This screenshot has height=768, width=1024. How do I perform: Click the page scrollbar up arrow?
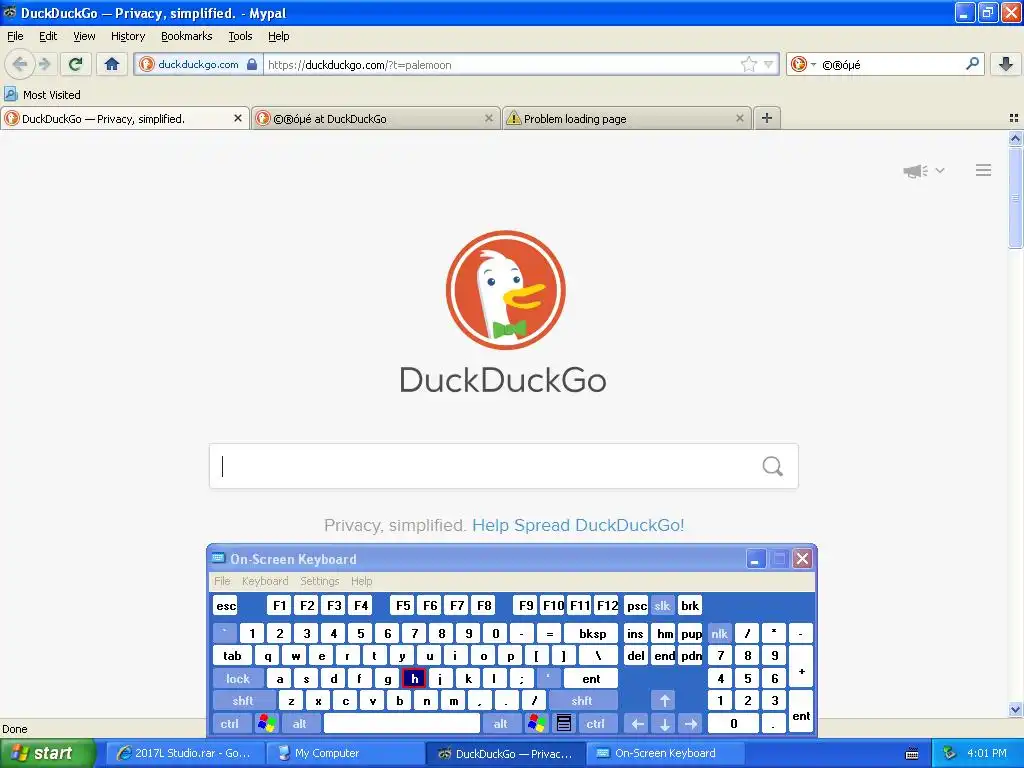coord(1015,138)
